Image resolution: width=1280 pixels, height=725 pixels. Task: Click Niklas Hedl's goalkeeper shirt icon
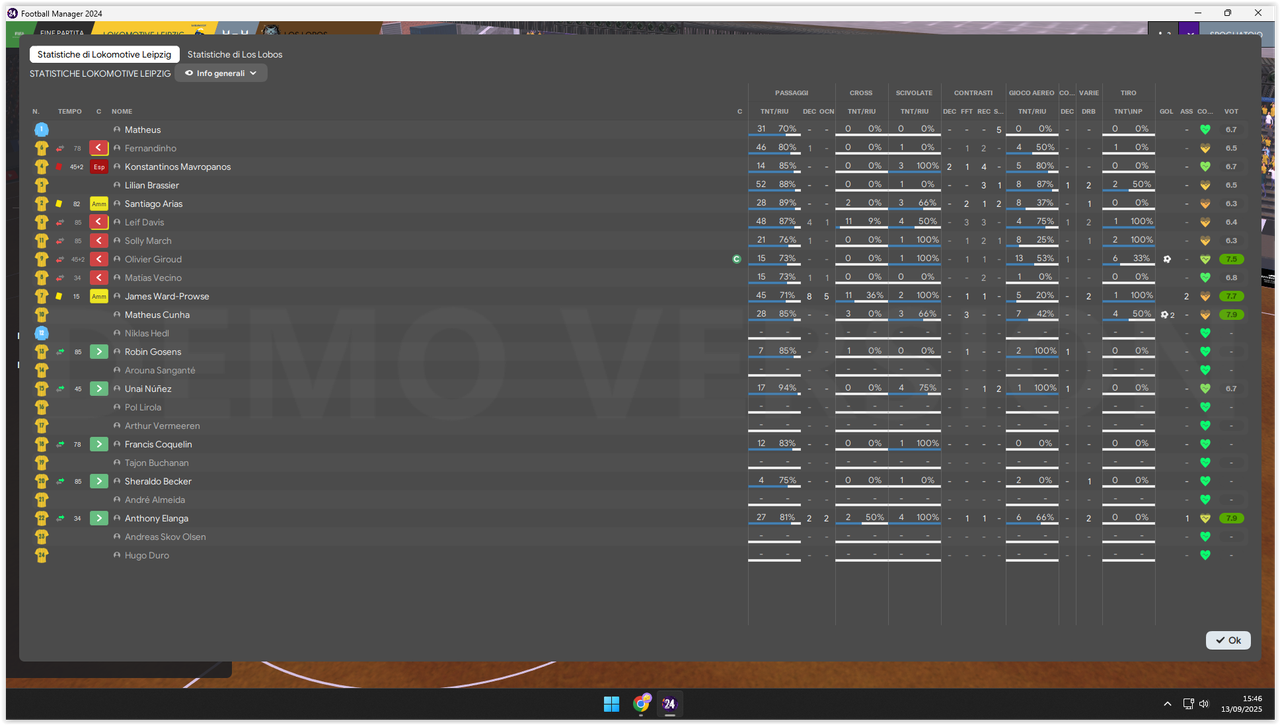pyautogui.click(x=41, y=333)
